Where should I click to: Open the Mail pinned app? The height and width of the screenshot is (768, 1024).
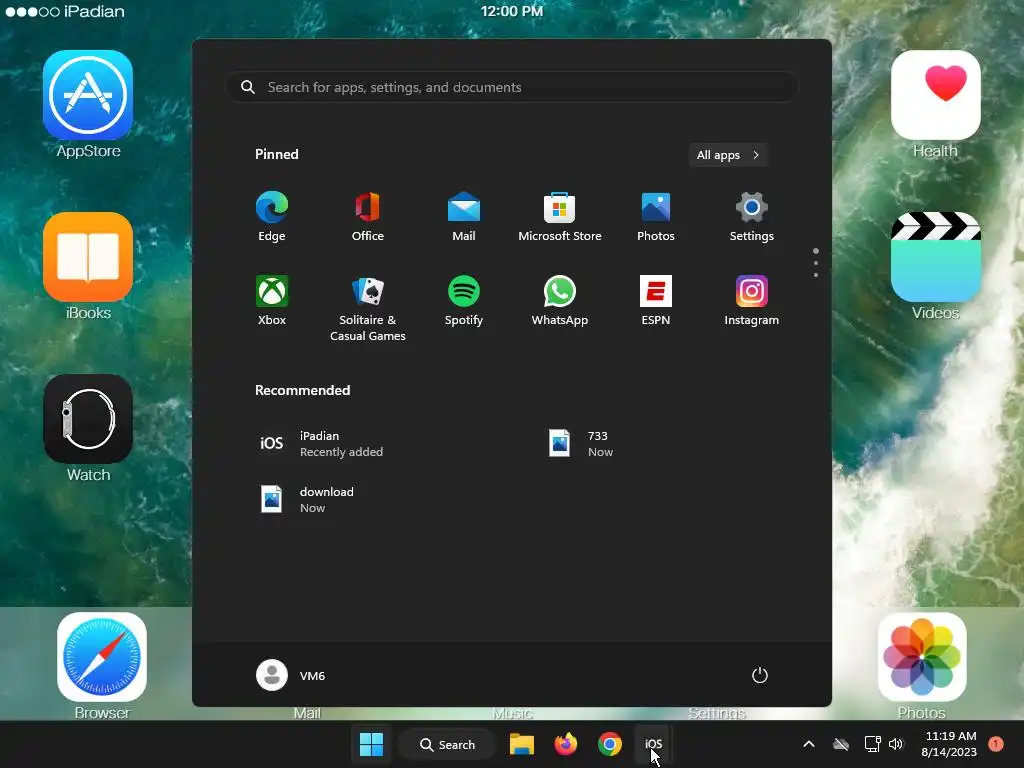pos(464,217)
